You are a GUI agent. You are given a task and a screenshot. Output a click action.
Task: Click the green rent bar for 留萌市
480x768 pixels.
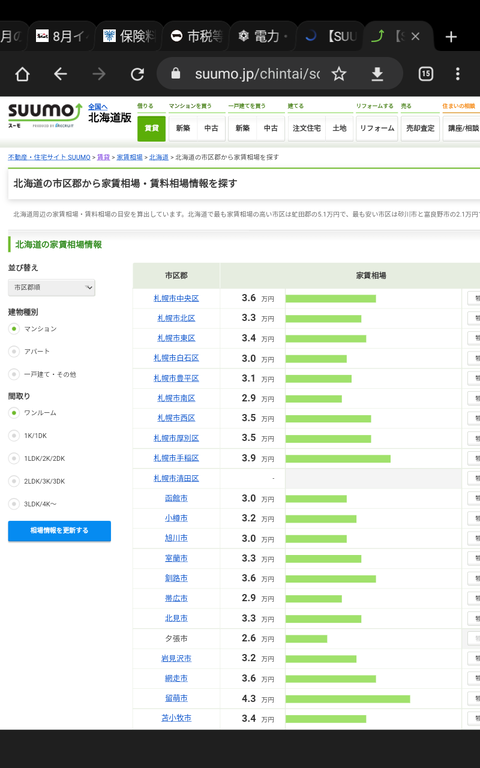pyautogui.click(x=348, y=699)
